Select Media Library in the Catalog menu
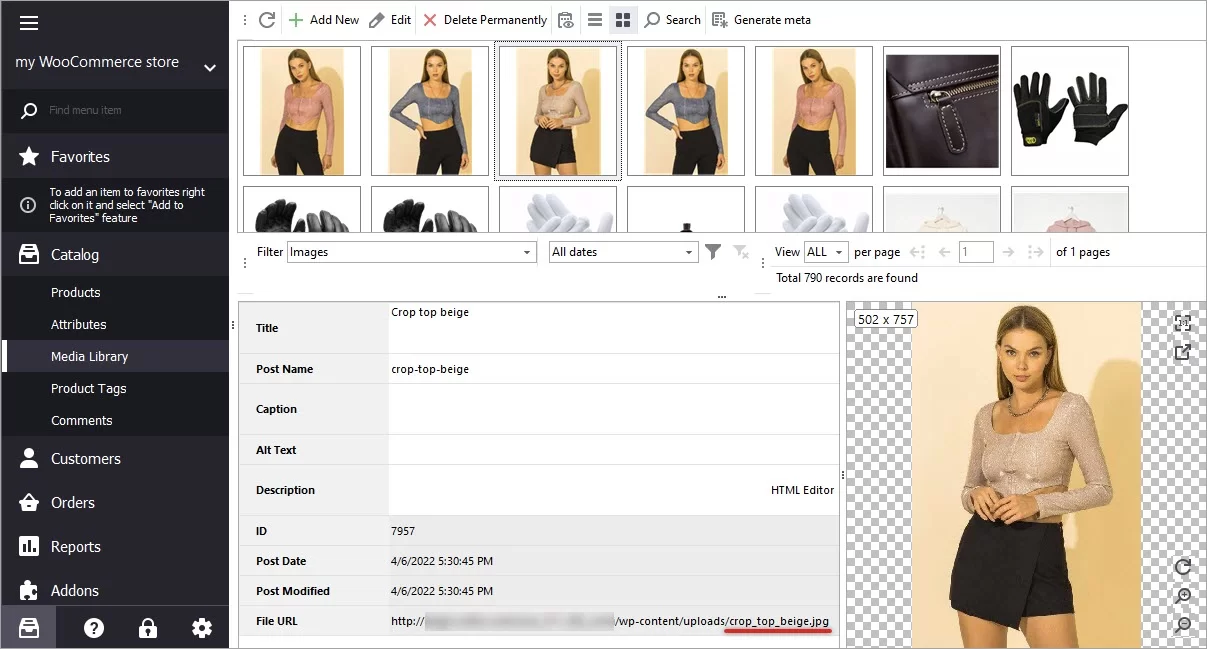The image size is (1207, 649). pos(88,356)
